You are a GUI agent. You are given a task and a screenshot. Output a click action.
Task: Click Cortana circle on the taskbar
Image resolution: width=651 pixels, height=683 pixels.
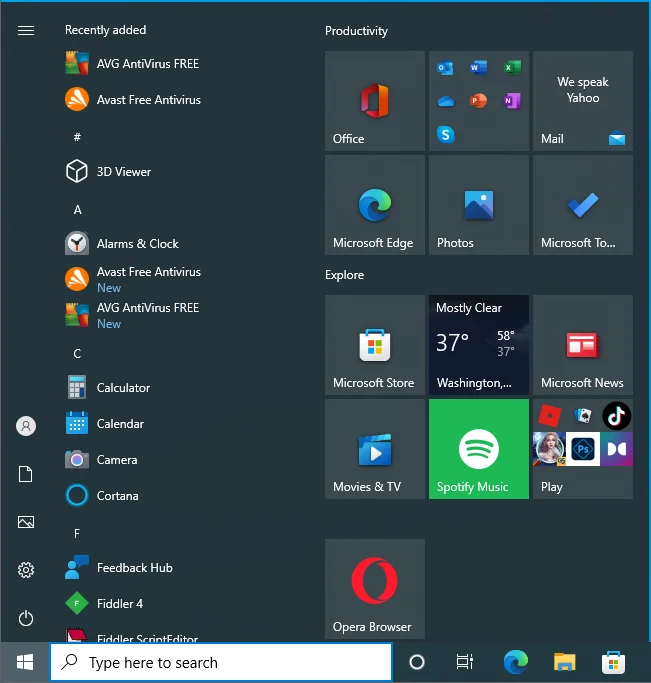[417, 662]
